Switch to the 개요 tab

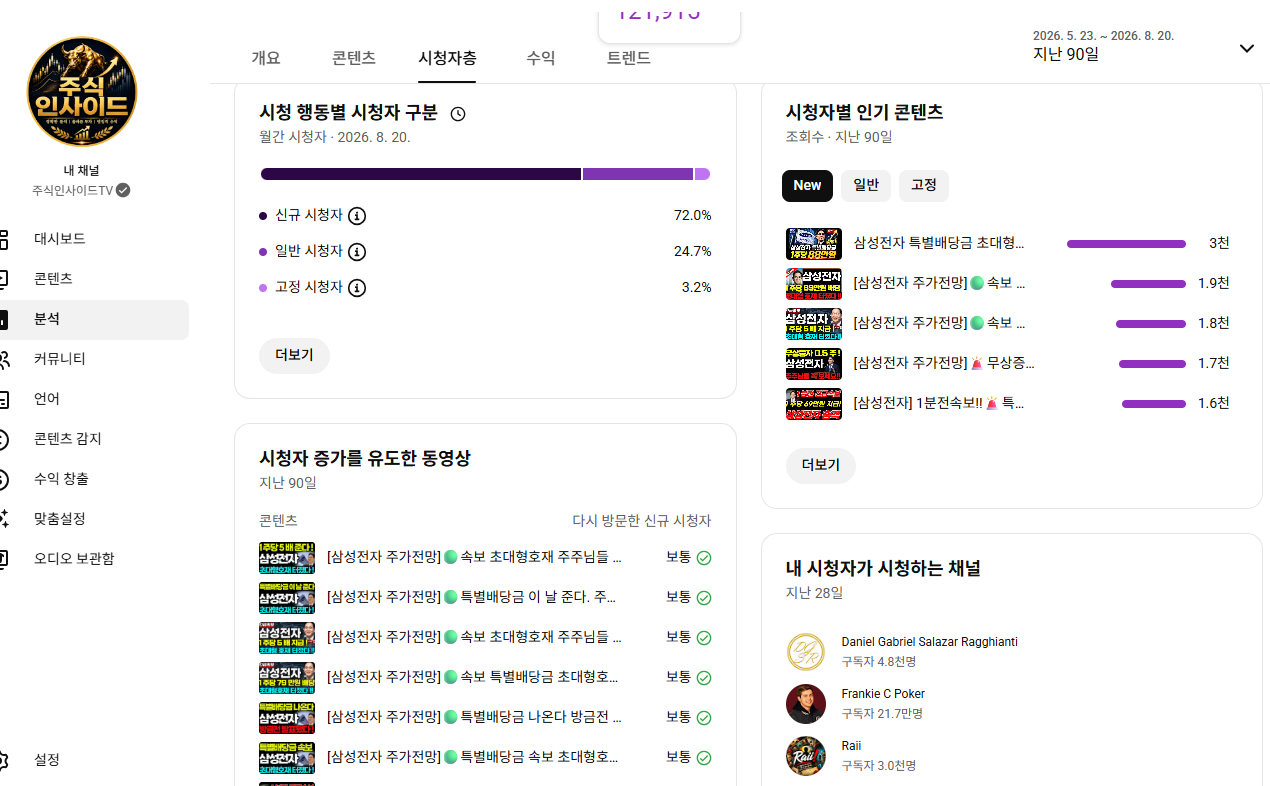[x=266, y=58]
